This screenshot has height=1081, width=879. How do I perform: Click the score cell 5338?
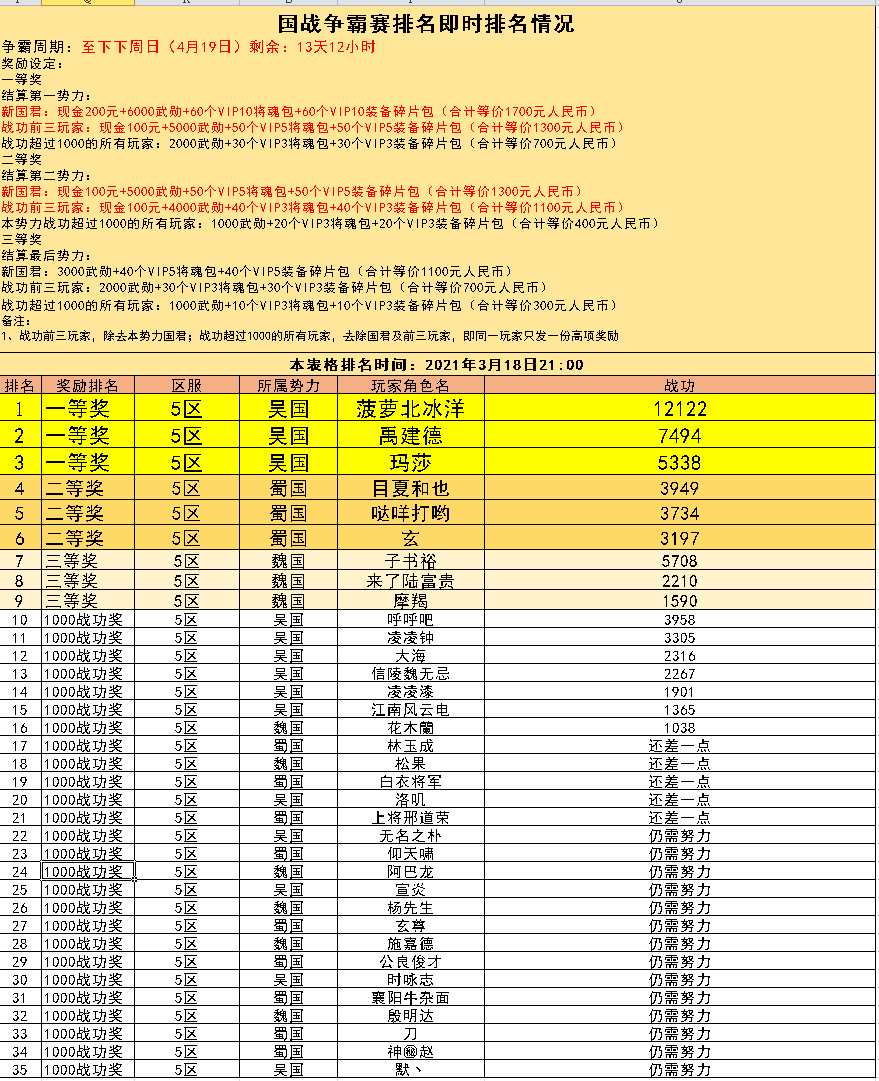tap(680, 463)
